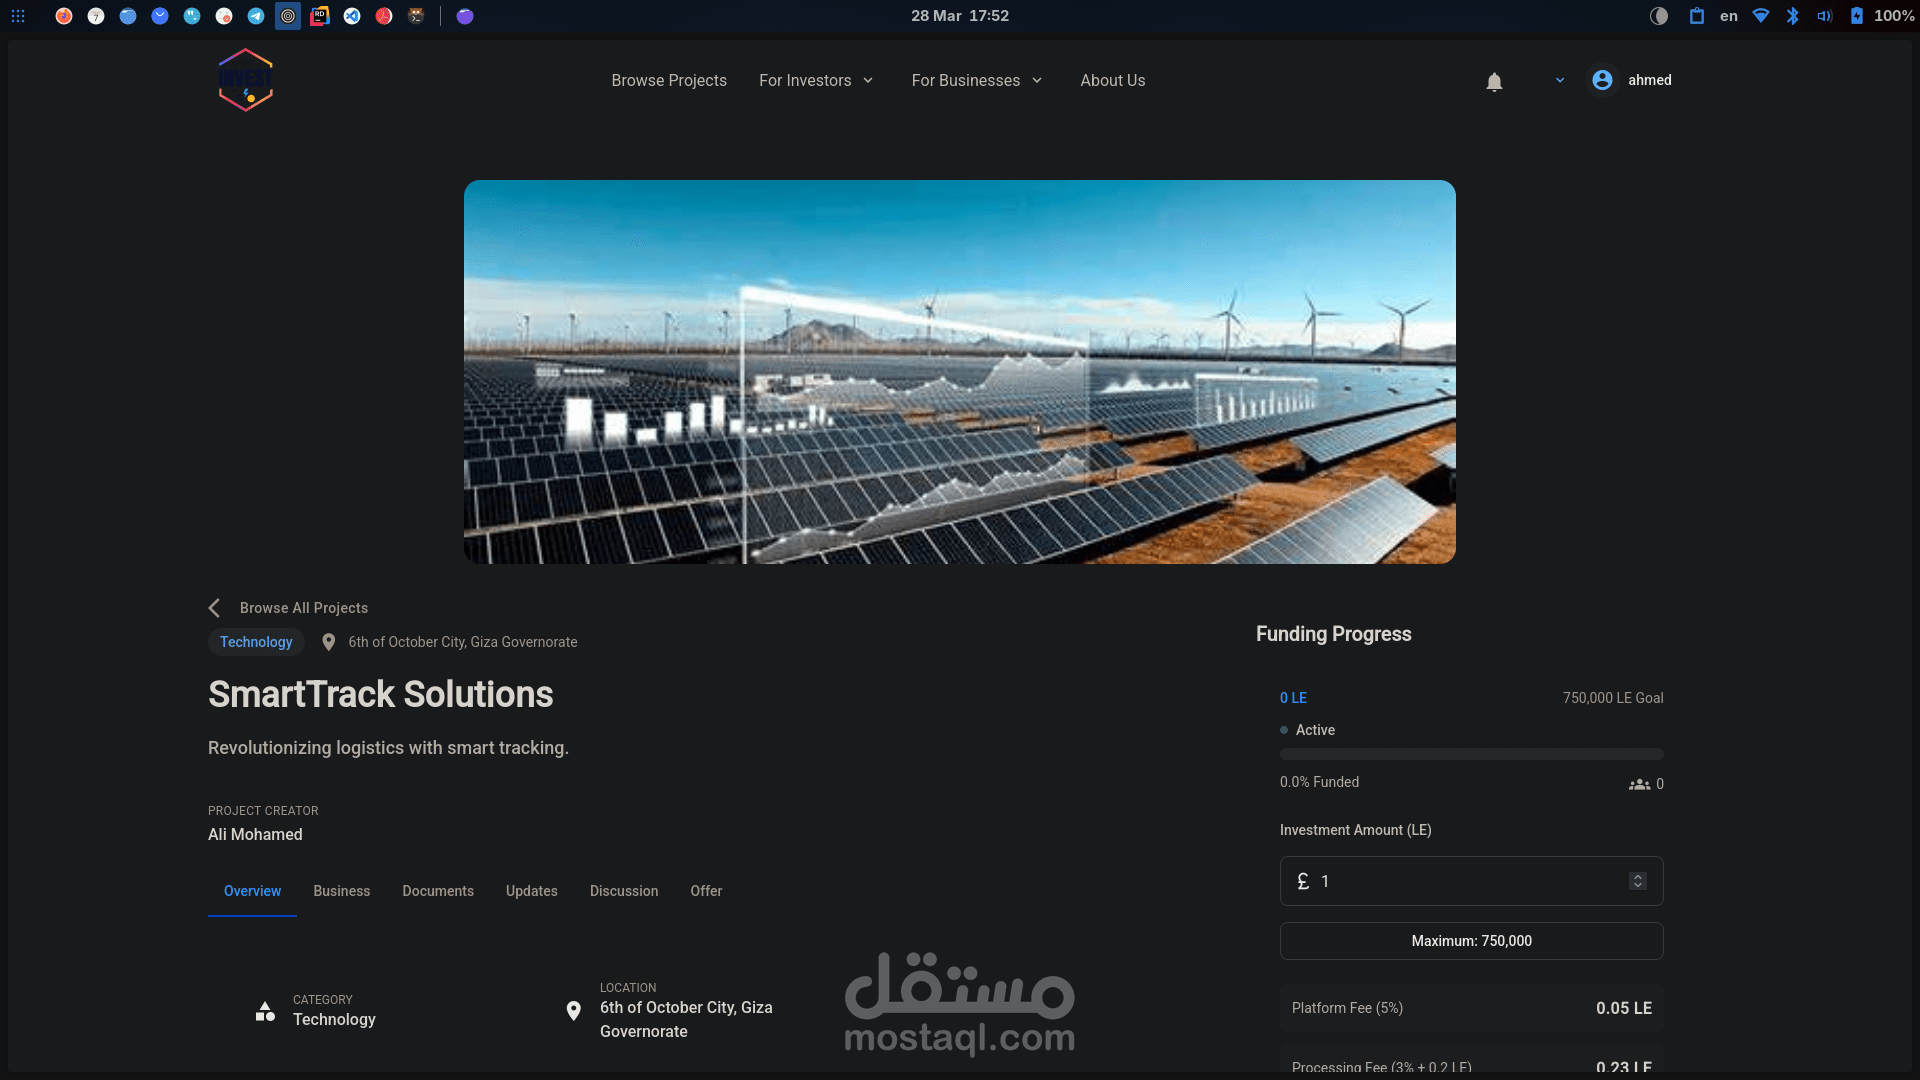
Task: Click the back arrow beside Browse All Projects
Action: pos(214,608)
